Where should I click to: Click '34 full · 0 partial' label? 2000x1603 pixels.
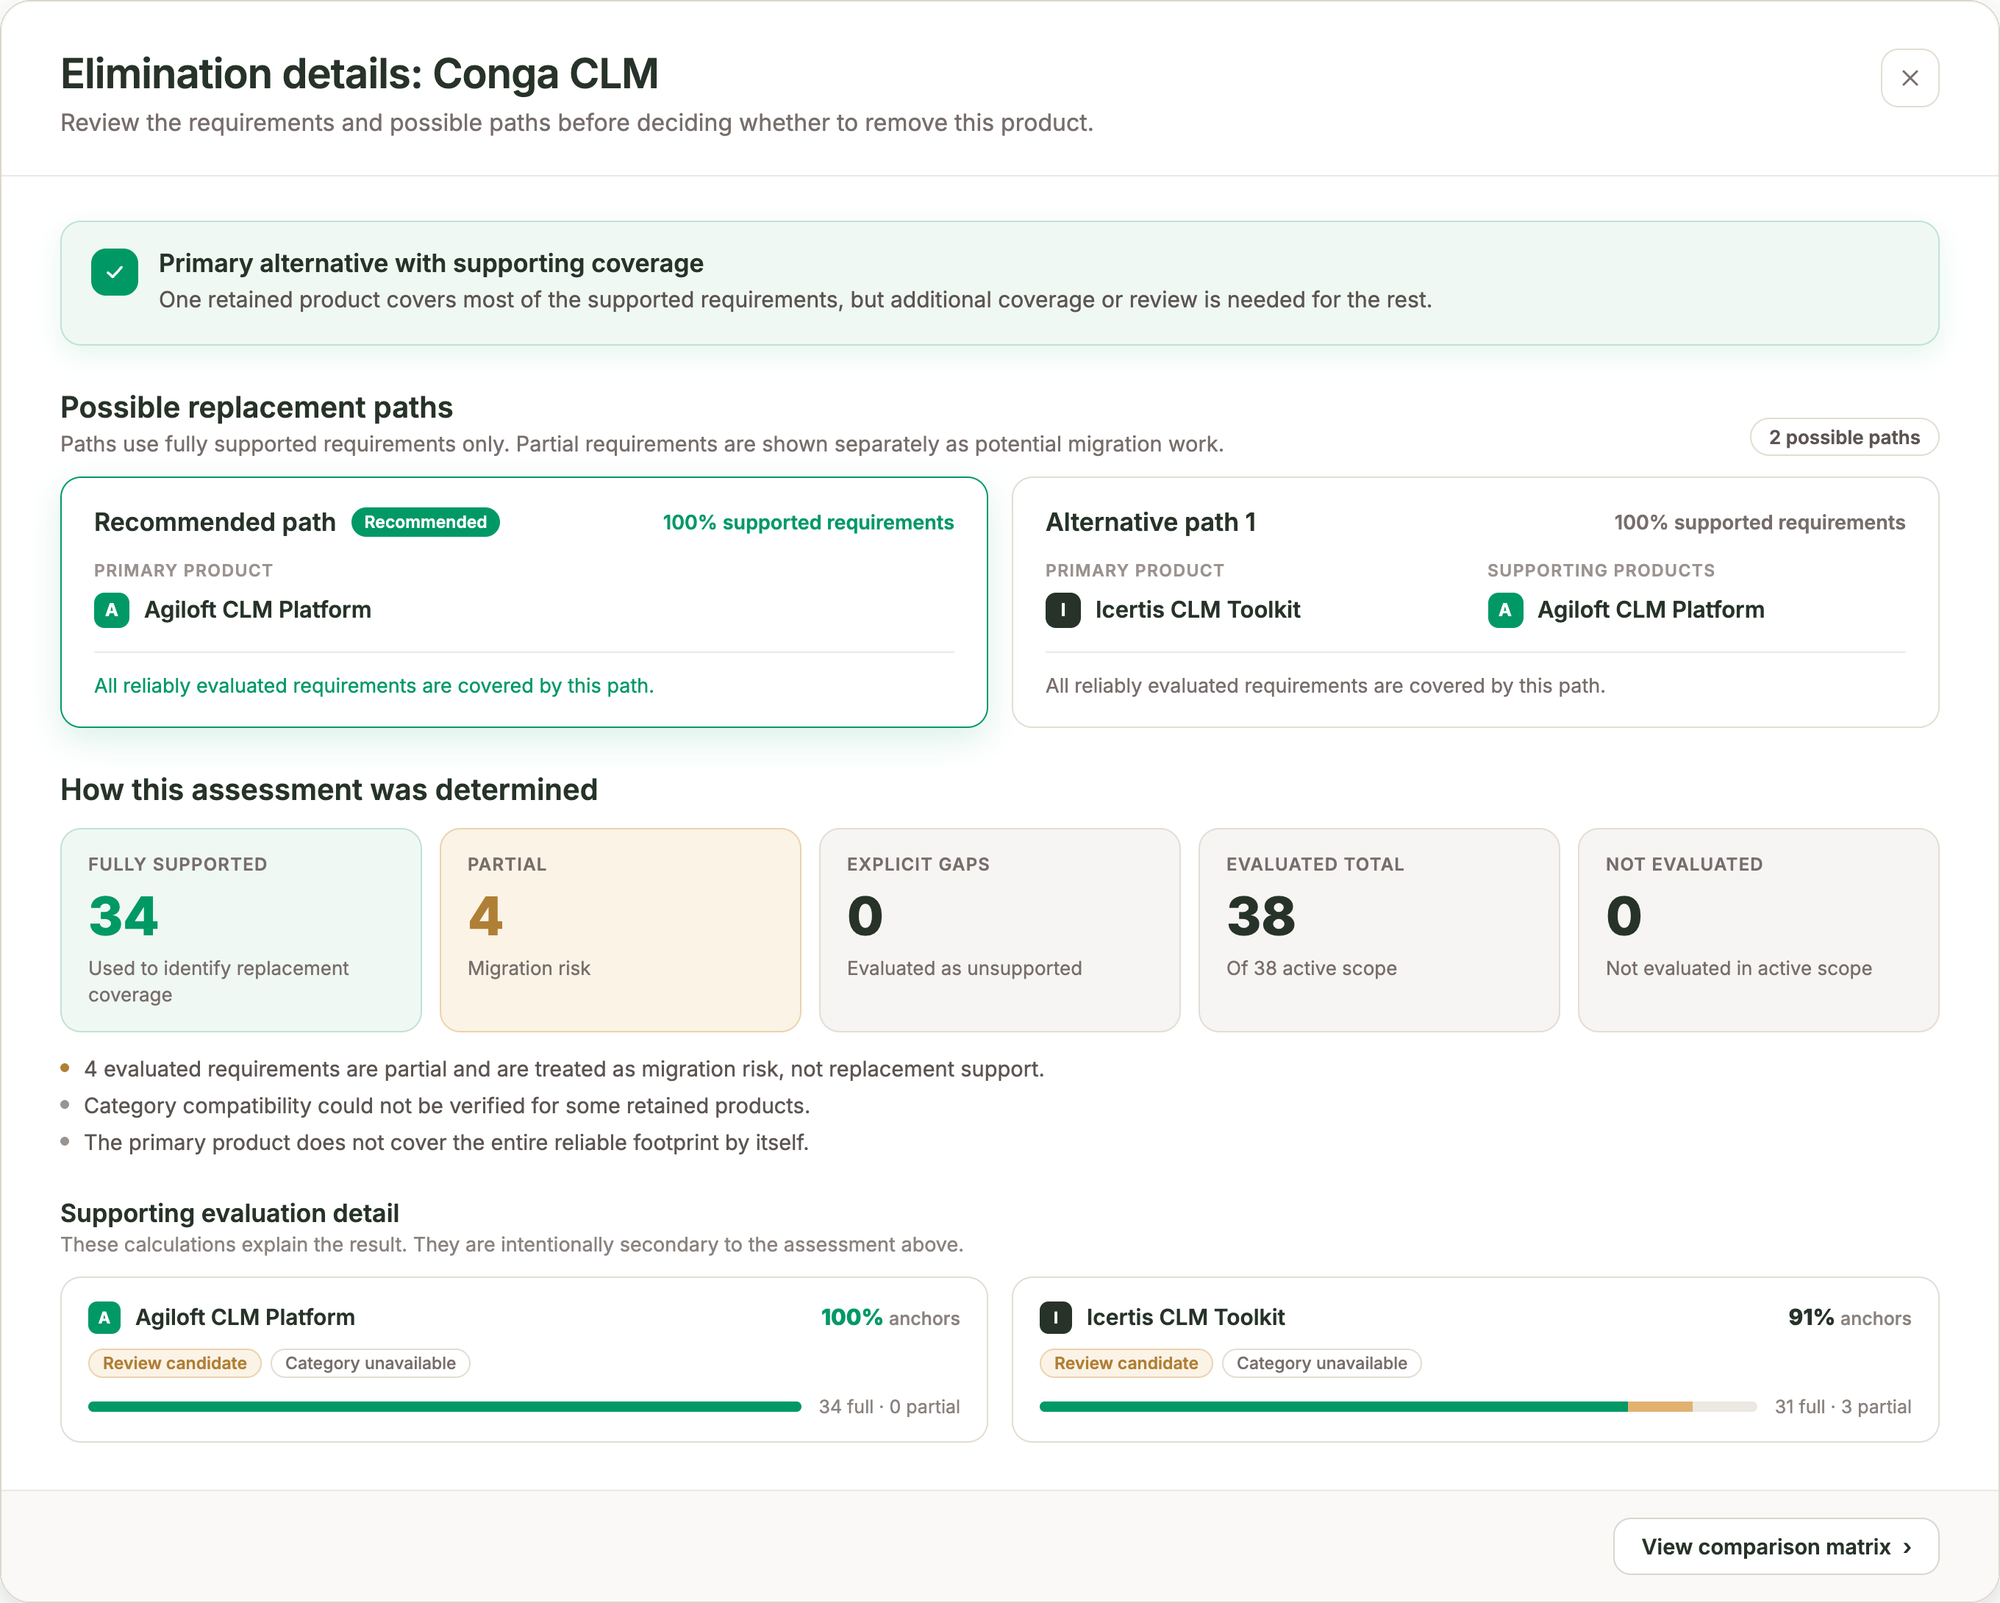point(889,1407)
